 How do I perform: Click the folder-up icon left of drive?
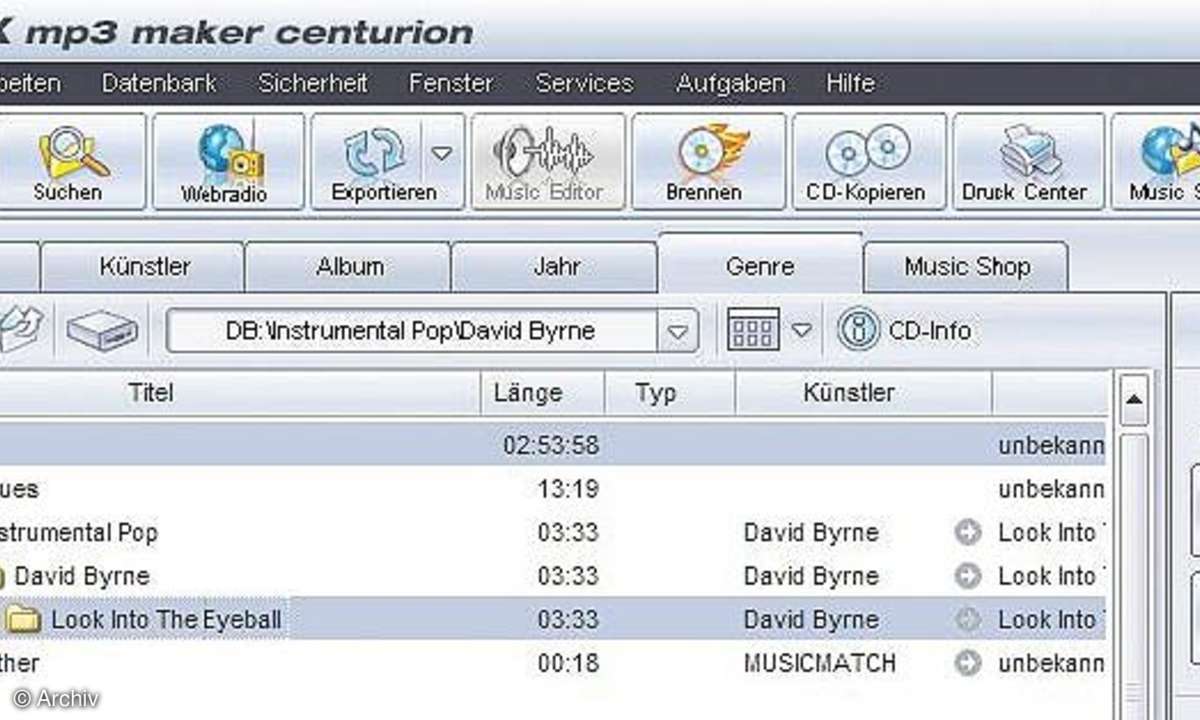[20, 331]
